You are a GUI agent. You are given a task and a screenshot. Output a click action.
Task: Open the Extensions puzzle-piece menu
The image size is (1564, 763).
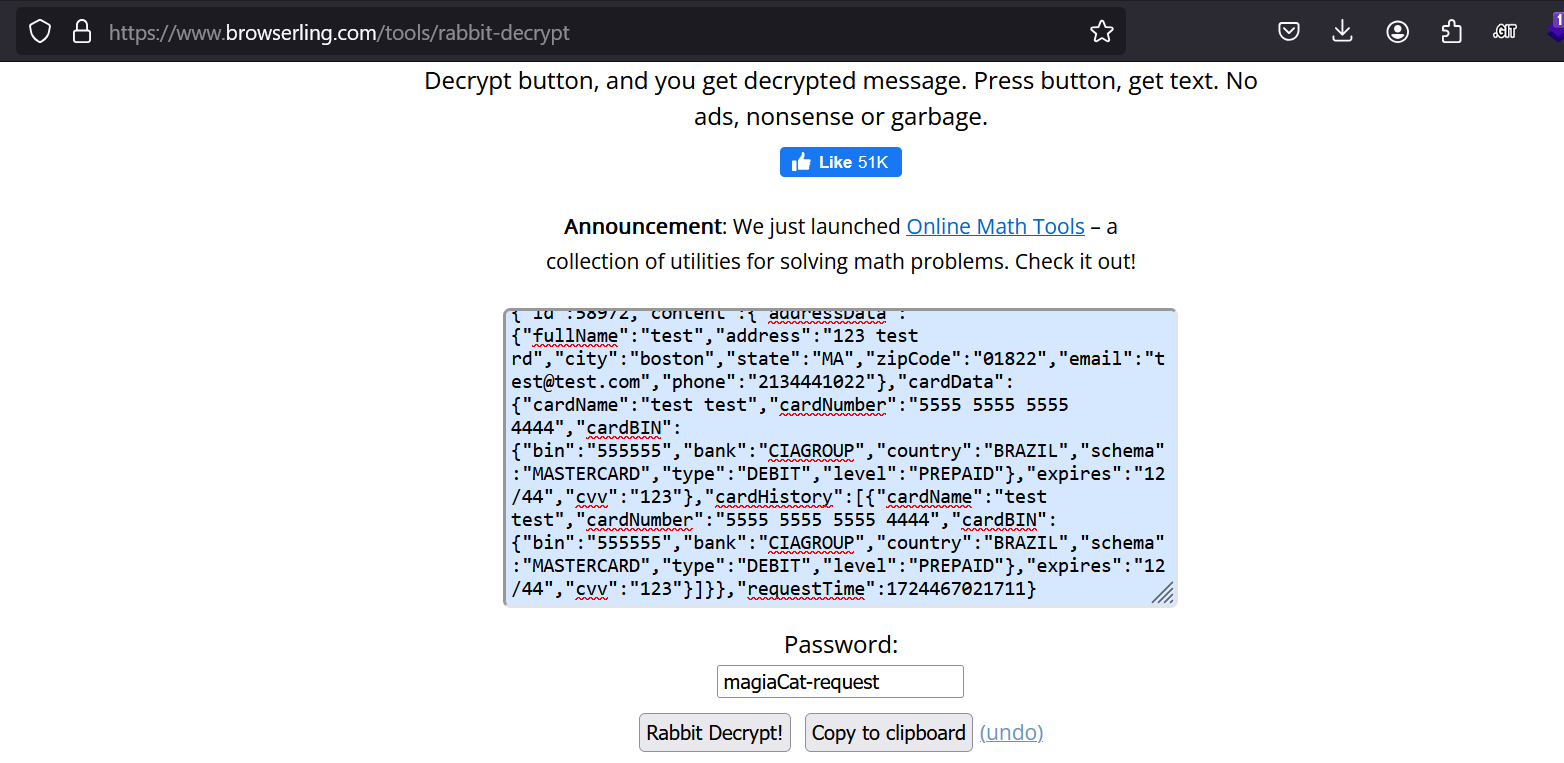click(x=1451, y=32)
